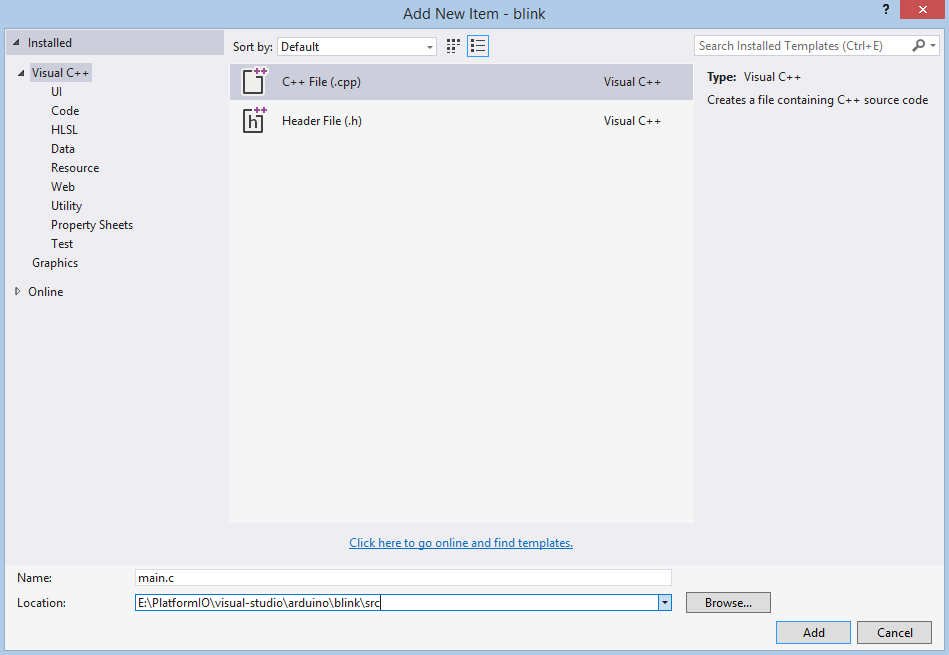The image size is (949, 655).
Task: Select the Header File (.h) template icon
Action: point(254,120)
